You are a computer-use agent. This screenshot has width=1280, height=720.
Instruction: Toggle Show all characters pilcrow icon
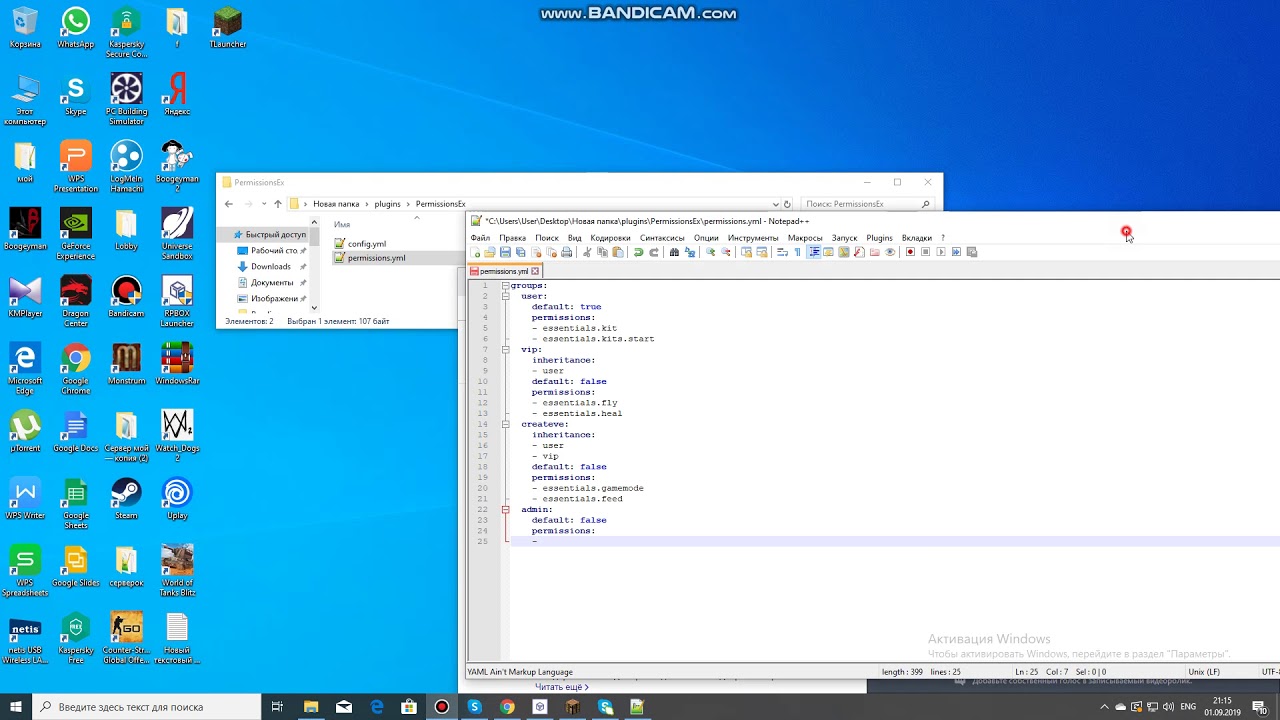coord(797,252)
